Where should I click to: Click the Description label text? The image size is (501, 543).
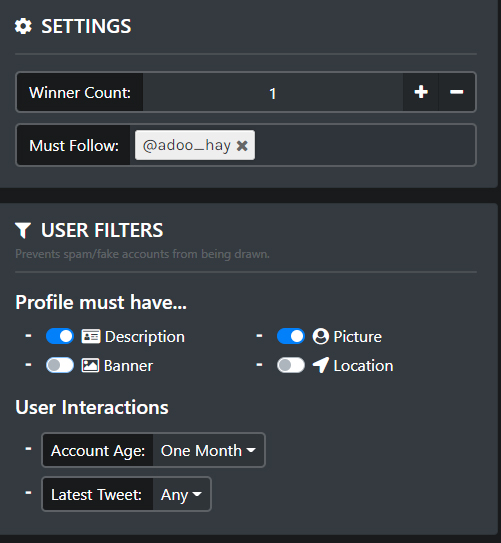click(145, 337)
